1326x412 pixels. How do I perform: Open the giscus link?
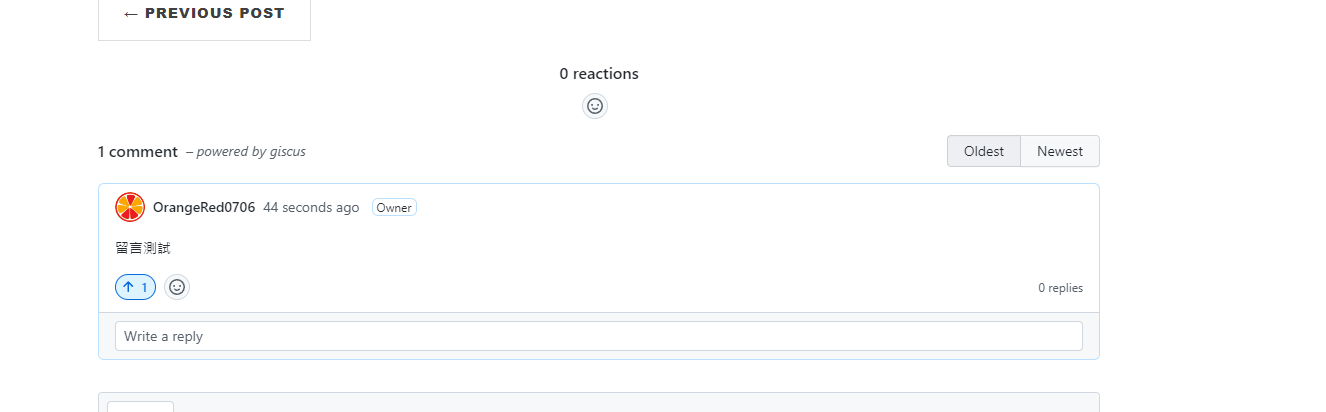pos(288,152)
